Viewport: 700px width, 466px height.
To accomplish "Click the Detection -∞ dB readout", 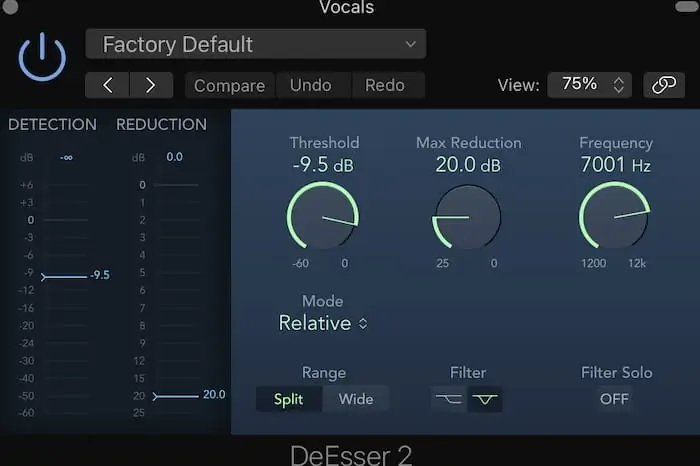I will click(x=66, y=157).
